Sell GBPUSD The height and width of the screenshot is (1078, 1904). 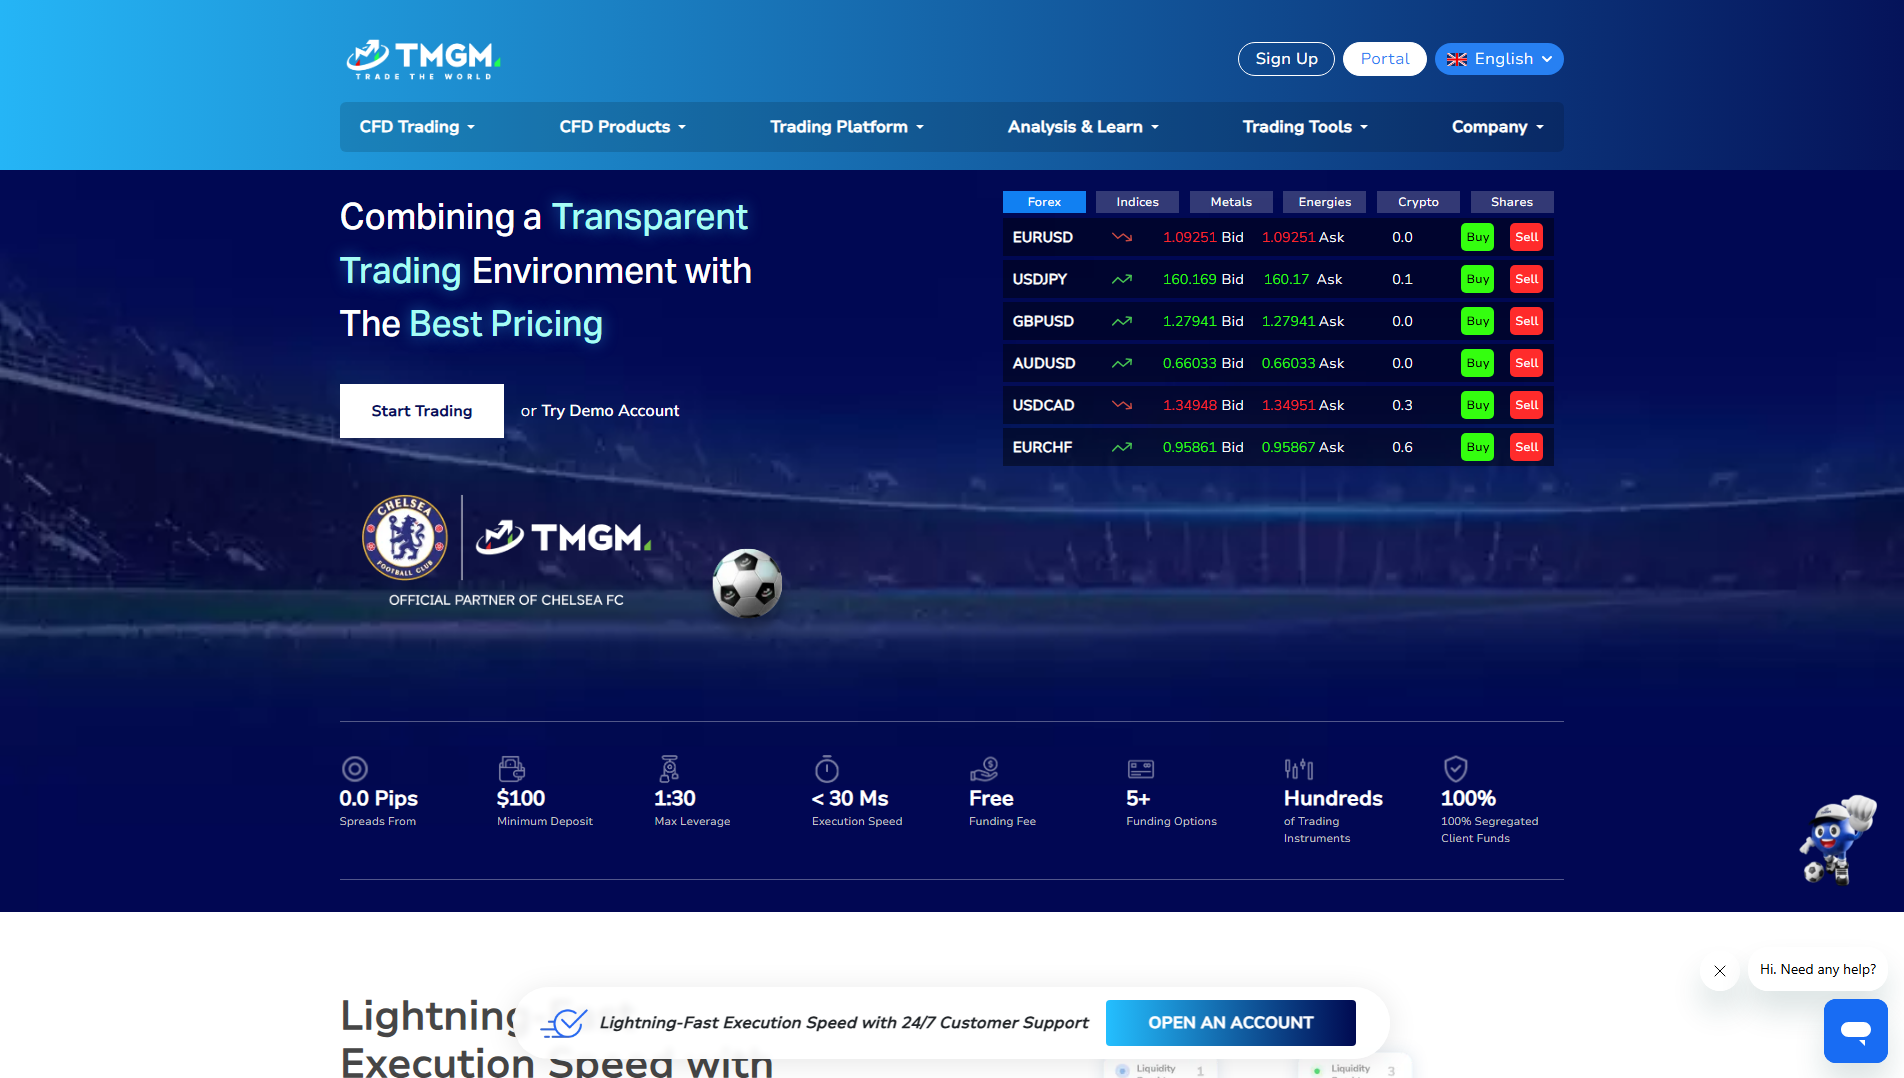pos(1527,321)
